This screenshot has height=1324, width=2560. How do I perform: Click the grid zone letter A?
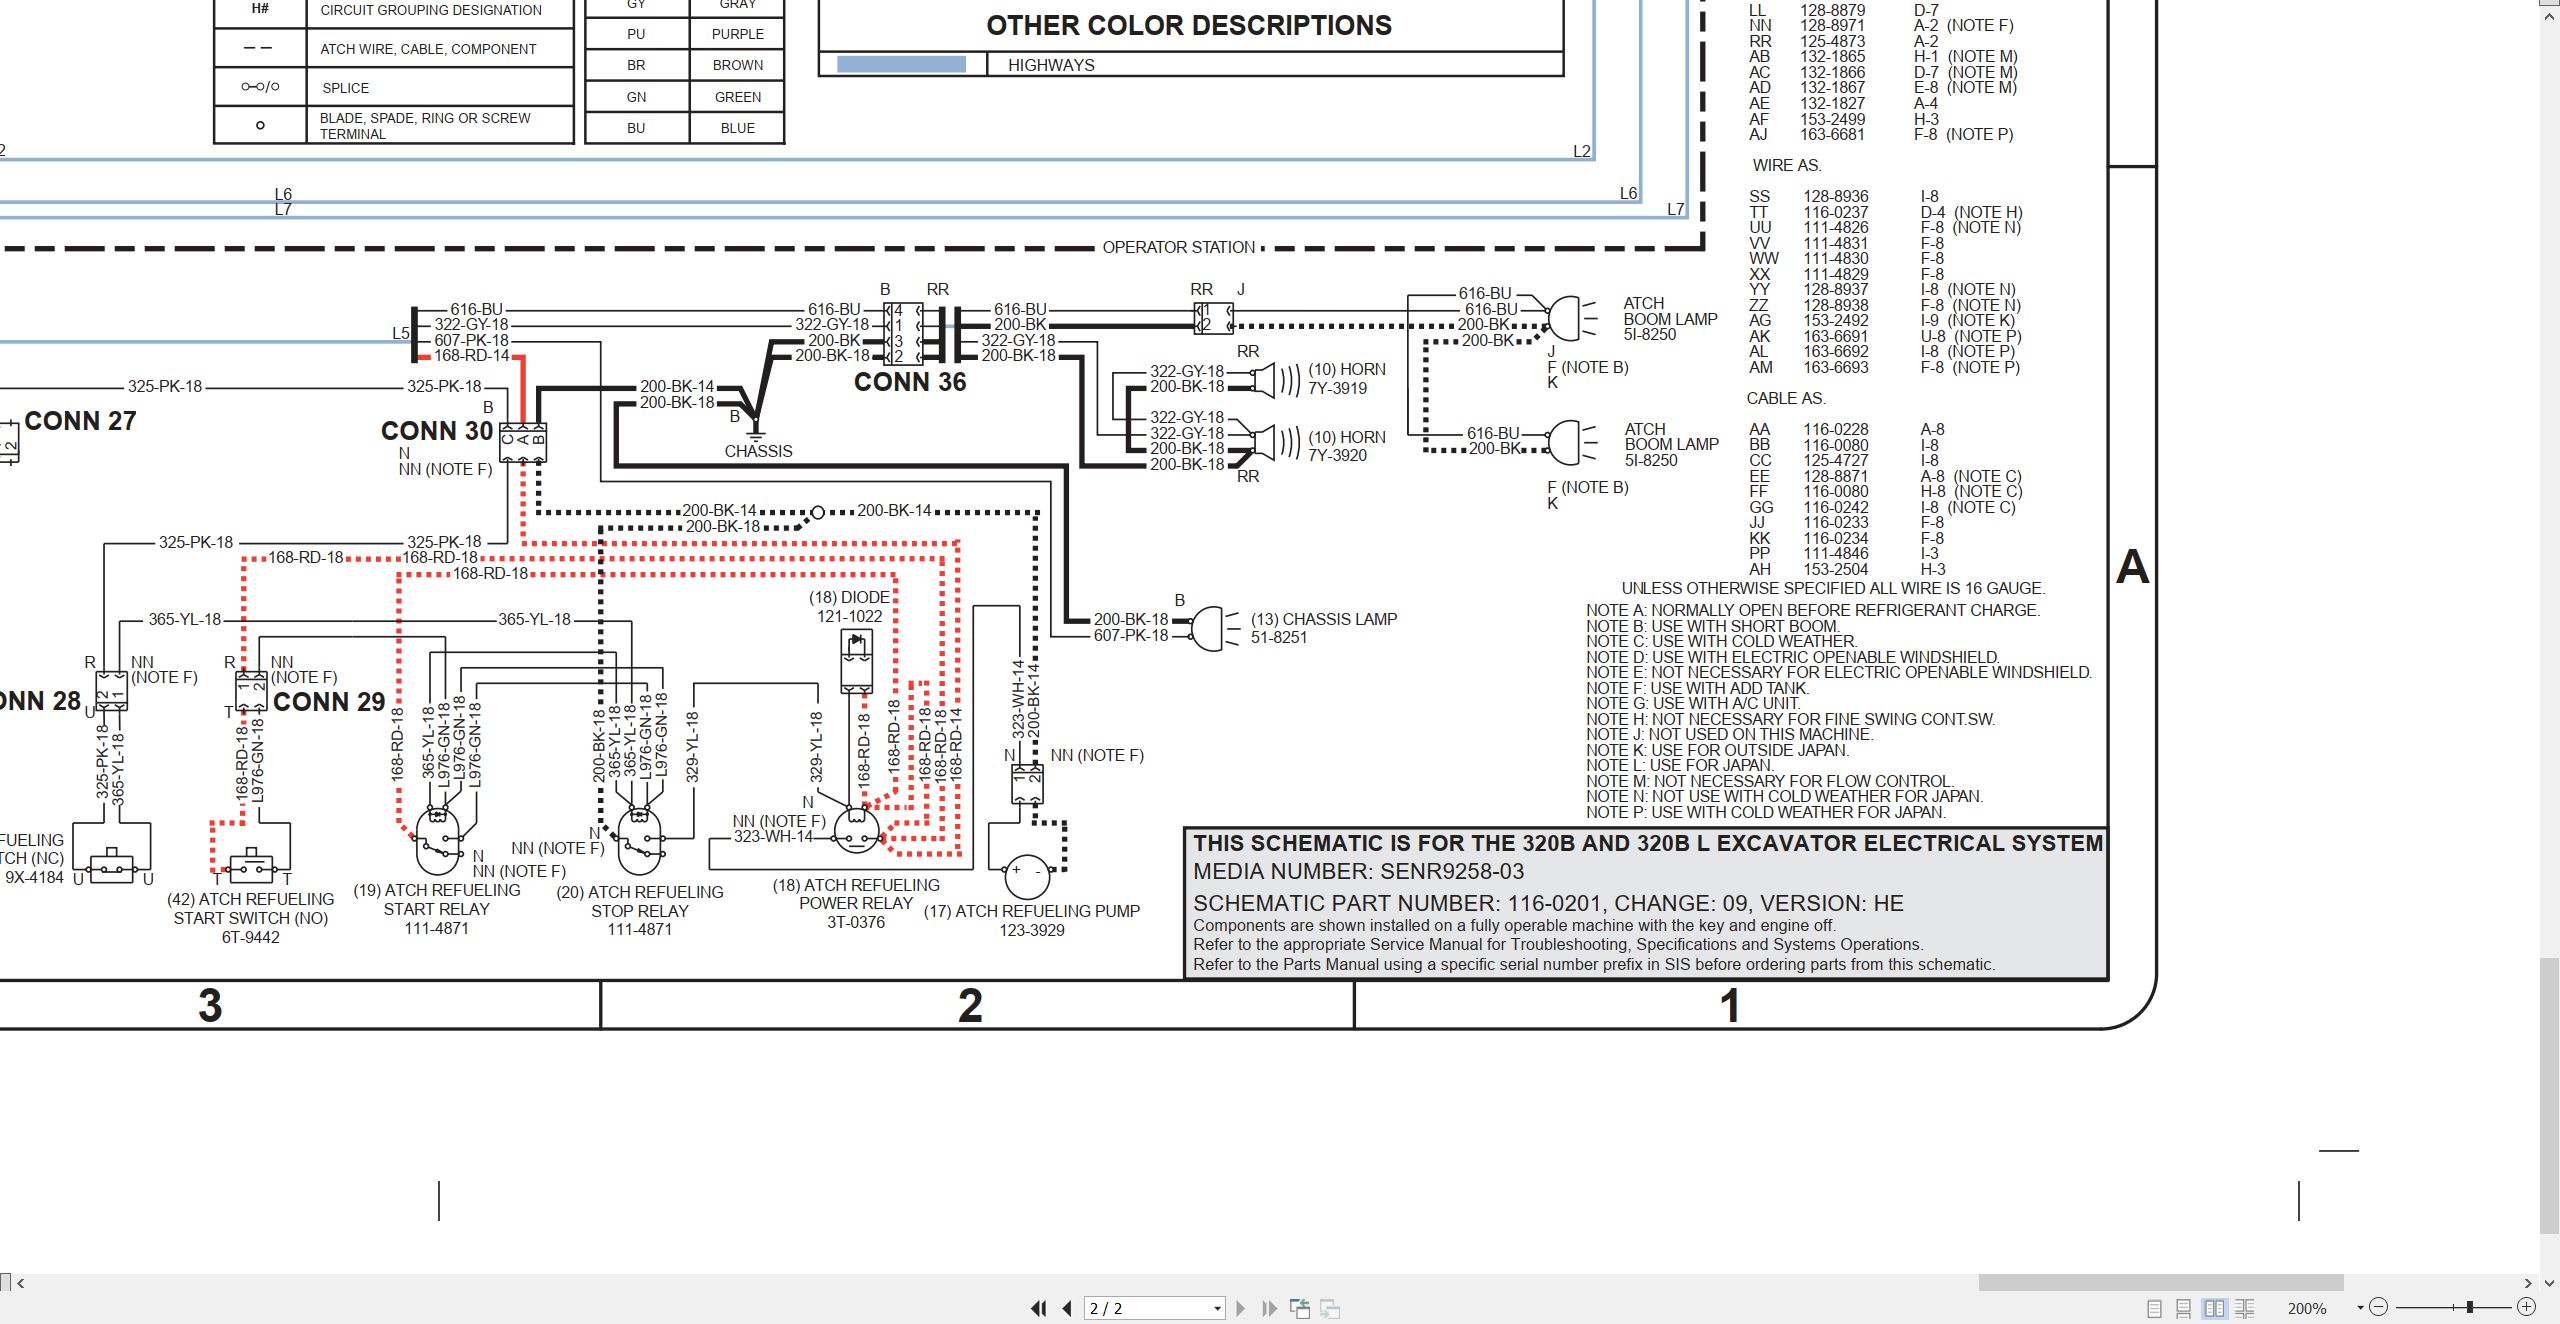(2132, 567)
